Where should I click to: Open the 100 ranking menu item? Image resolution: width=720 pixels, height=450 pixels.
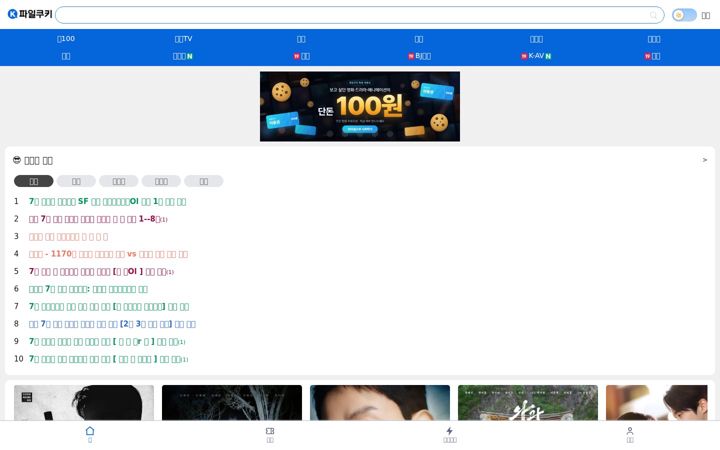[66, 39]
